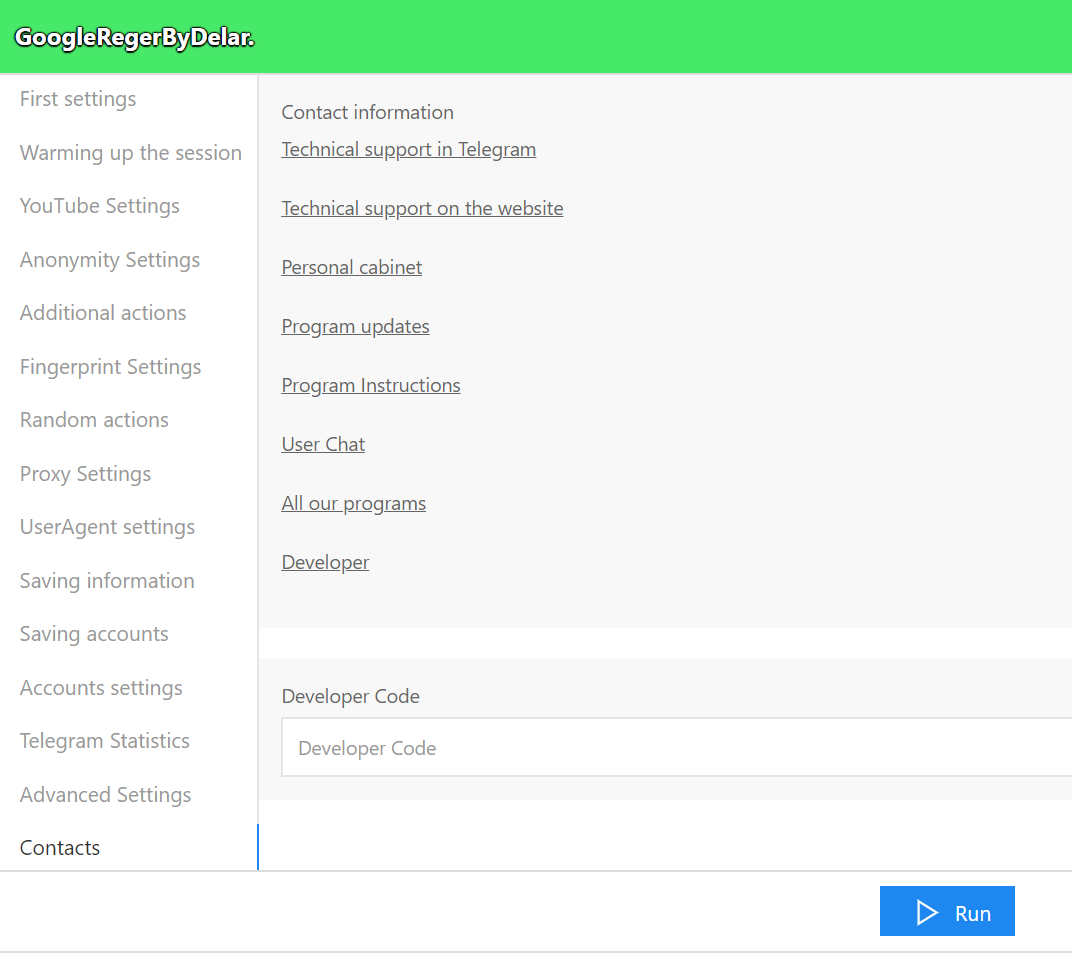Viewport: 1072px width, 977px height.
Task: Open Saving information section
Action: (x=107, y=581)
